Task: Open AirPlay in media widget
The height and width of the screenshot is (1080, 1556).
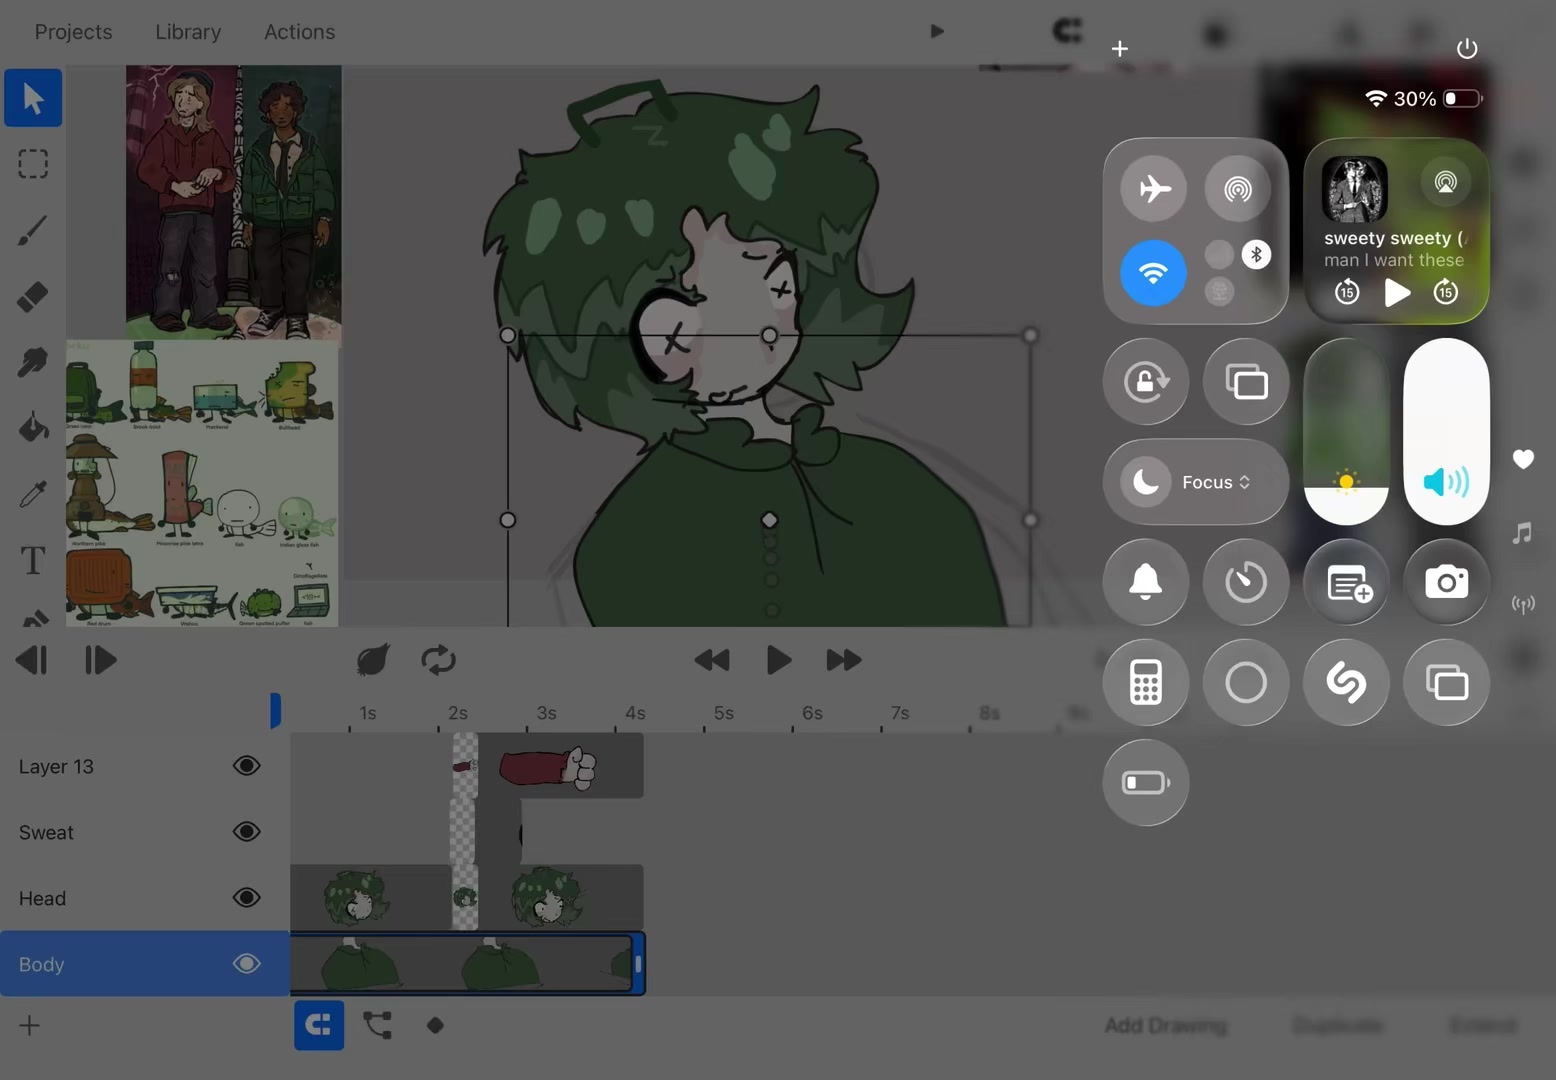Action: point(1445,182)
